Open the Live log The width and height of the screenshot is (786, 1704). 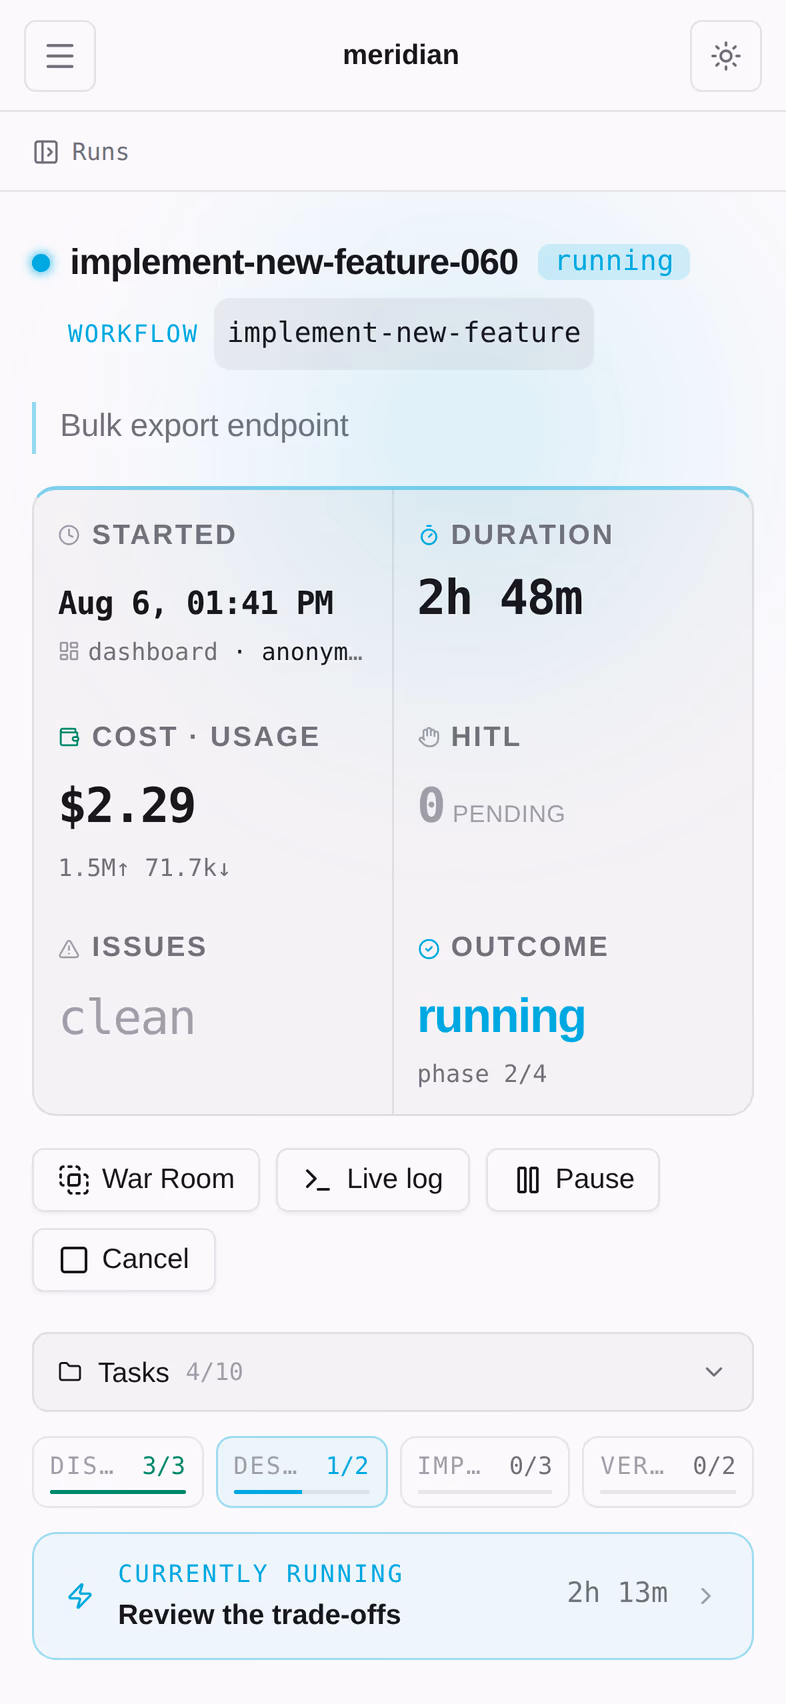[x=373, y=1180]
